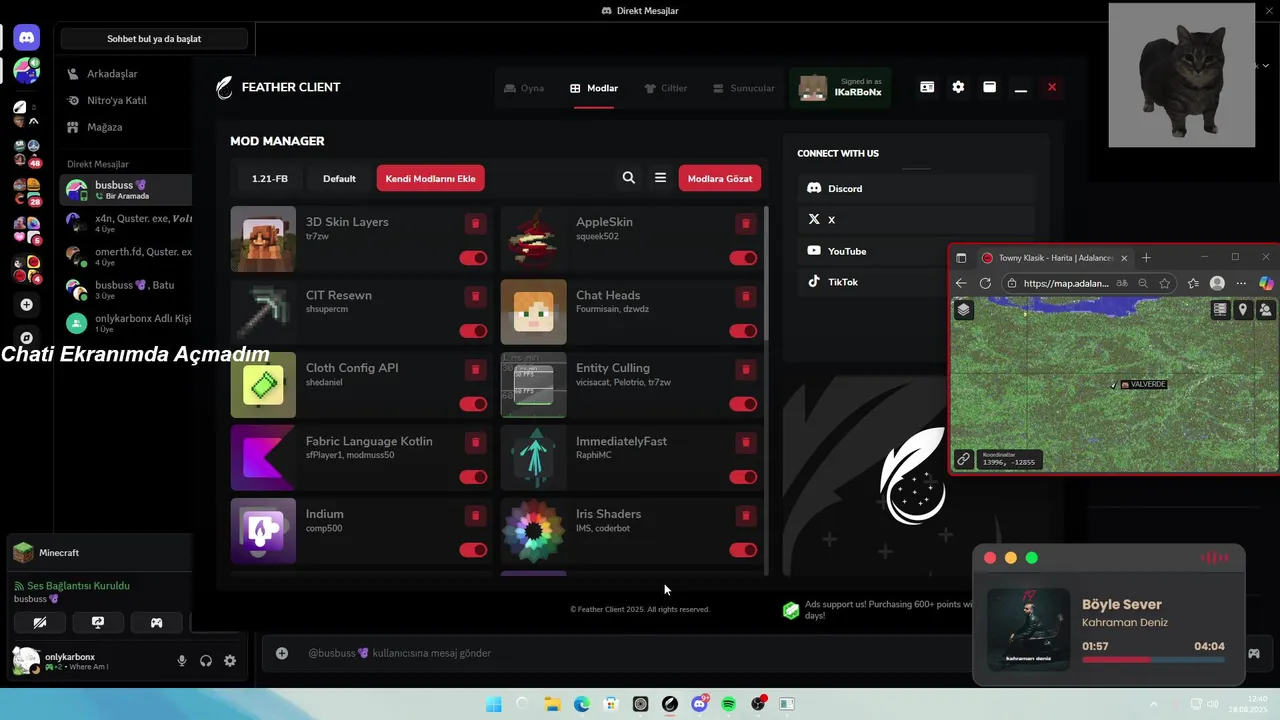Viewport: 1280px width, 720px height.
Task: Open the Default profile selector
Action: tap(339, 179)
